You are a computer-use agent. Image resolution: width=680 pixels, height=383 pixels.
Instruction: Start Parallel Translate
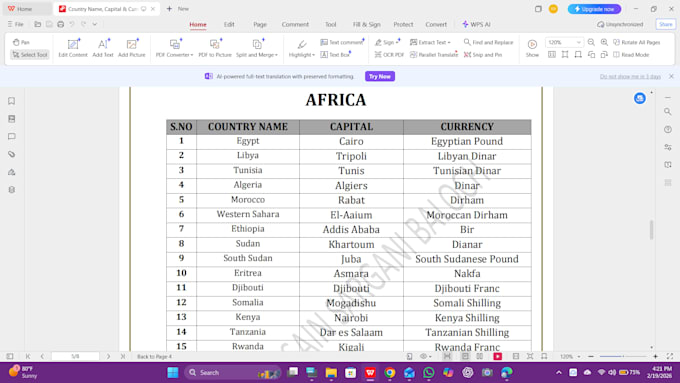434,55
